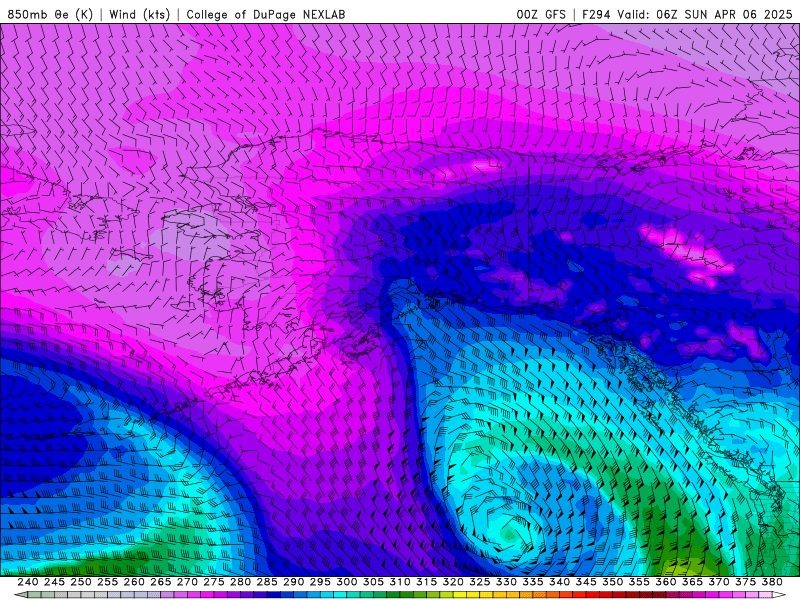Click the 290 colorbar value

293,582
